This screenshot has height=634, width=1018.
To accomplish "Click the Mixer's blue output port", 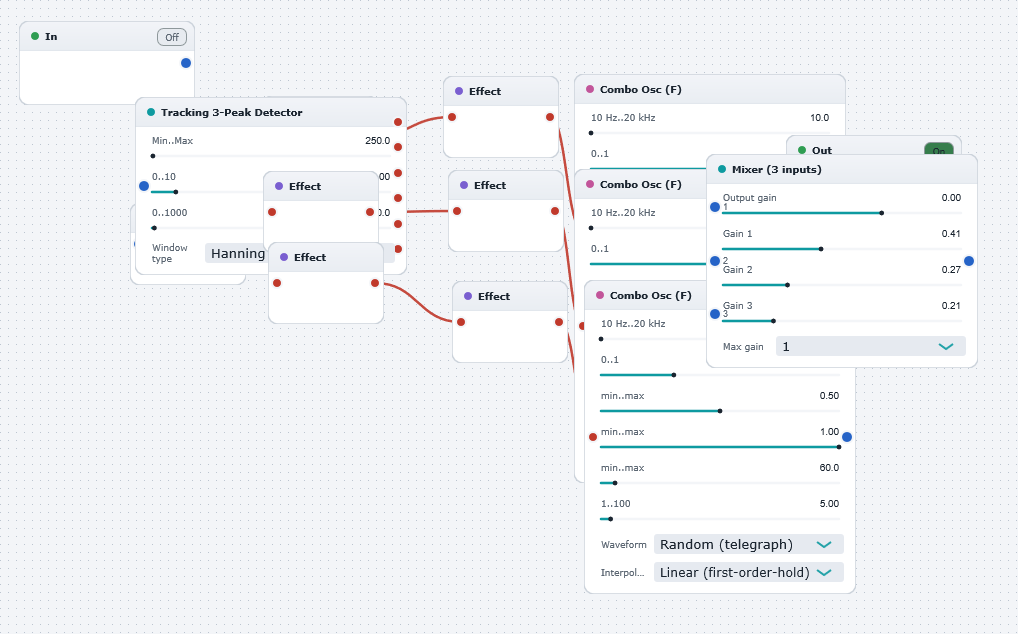I will (x=969, y=261).
